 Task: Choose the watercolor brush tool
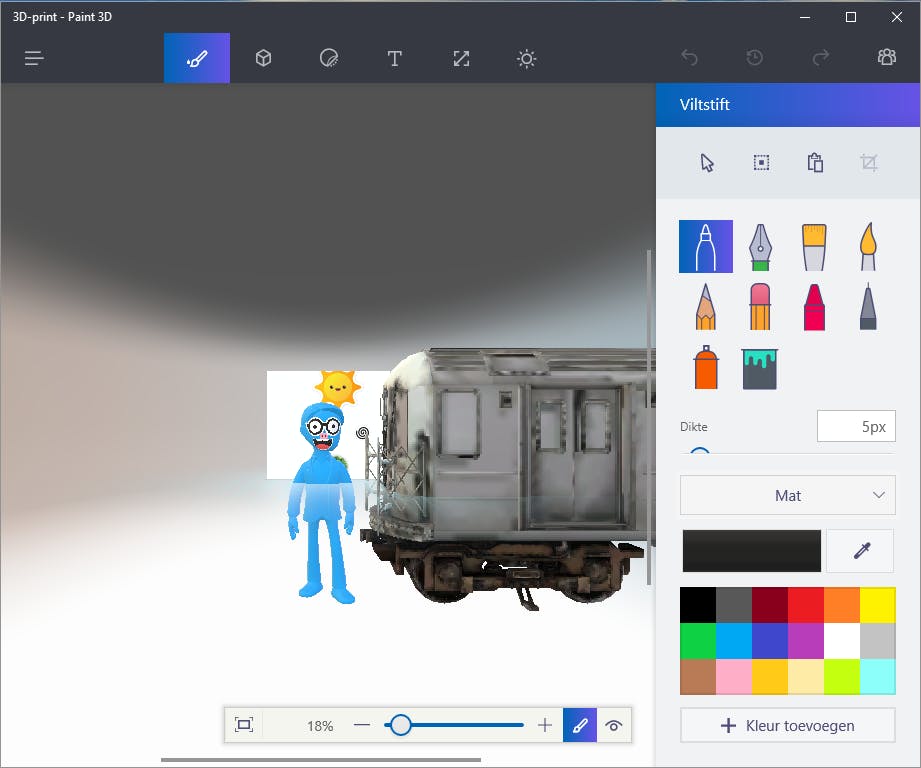(867, 246)
